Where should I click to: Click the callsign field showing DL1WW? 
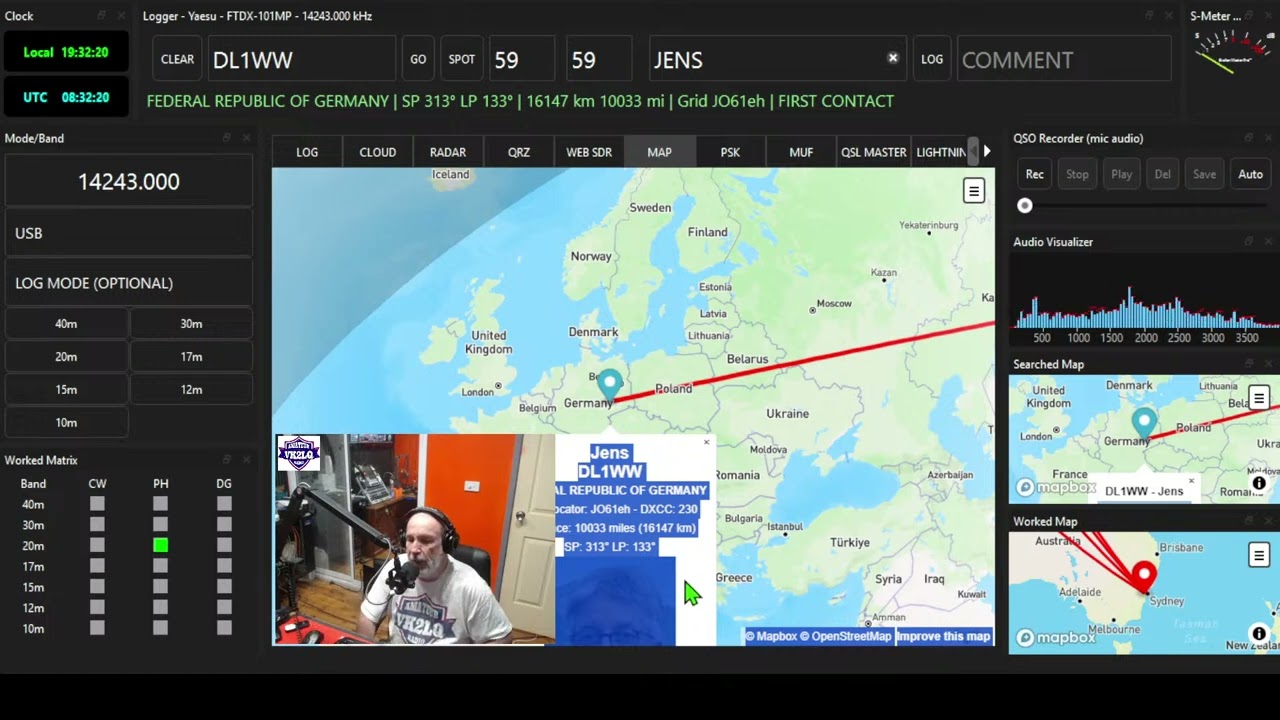pos(301,59)
